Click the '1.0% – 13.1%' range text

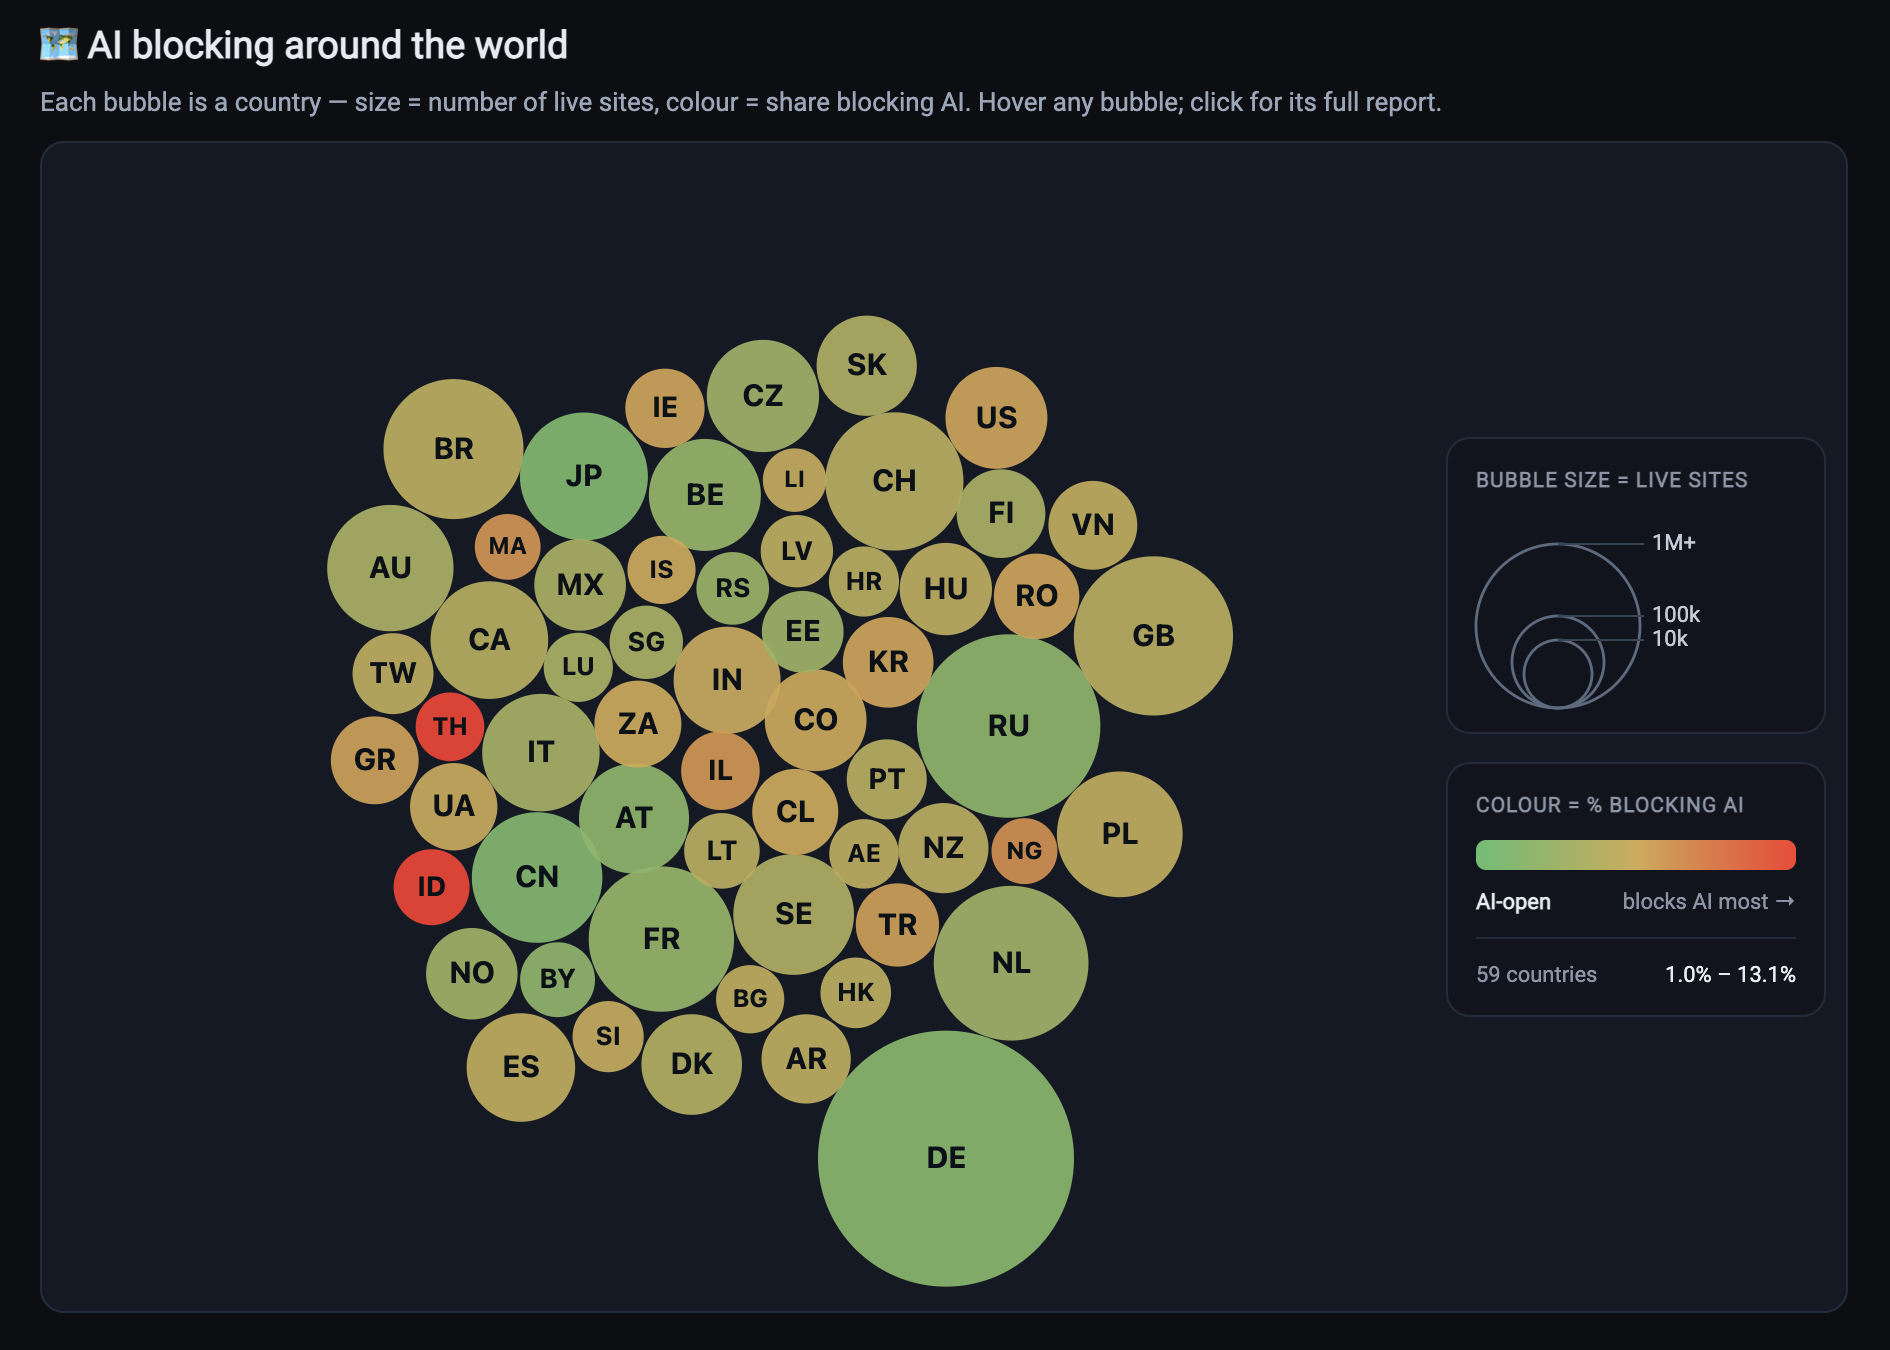point(1729,975)
